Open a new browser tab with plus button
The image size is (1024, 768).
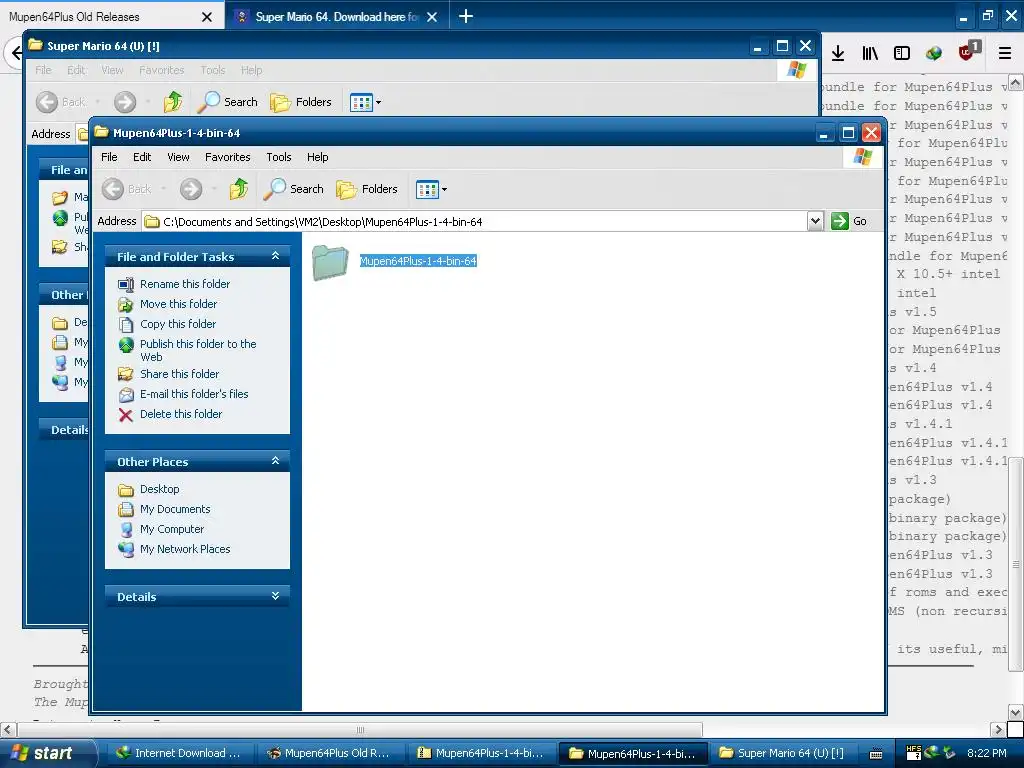coord(466,16)
